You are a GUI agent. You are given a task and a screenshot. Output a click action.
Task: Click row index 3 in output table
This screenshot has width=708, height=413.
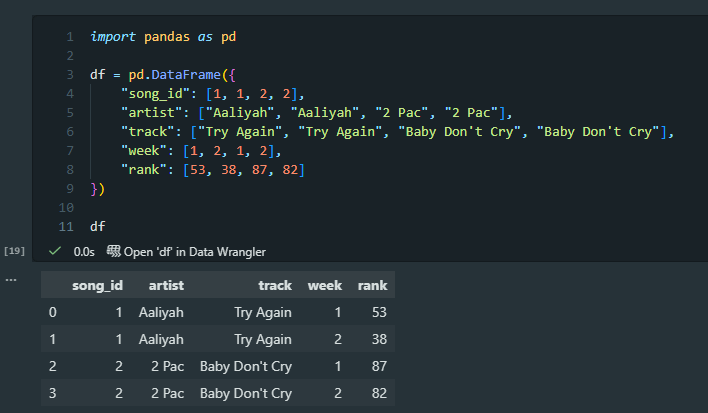[x=53, y=393]
